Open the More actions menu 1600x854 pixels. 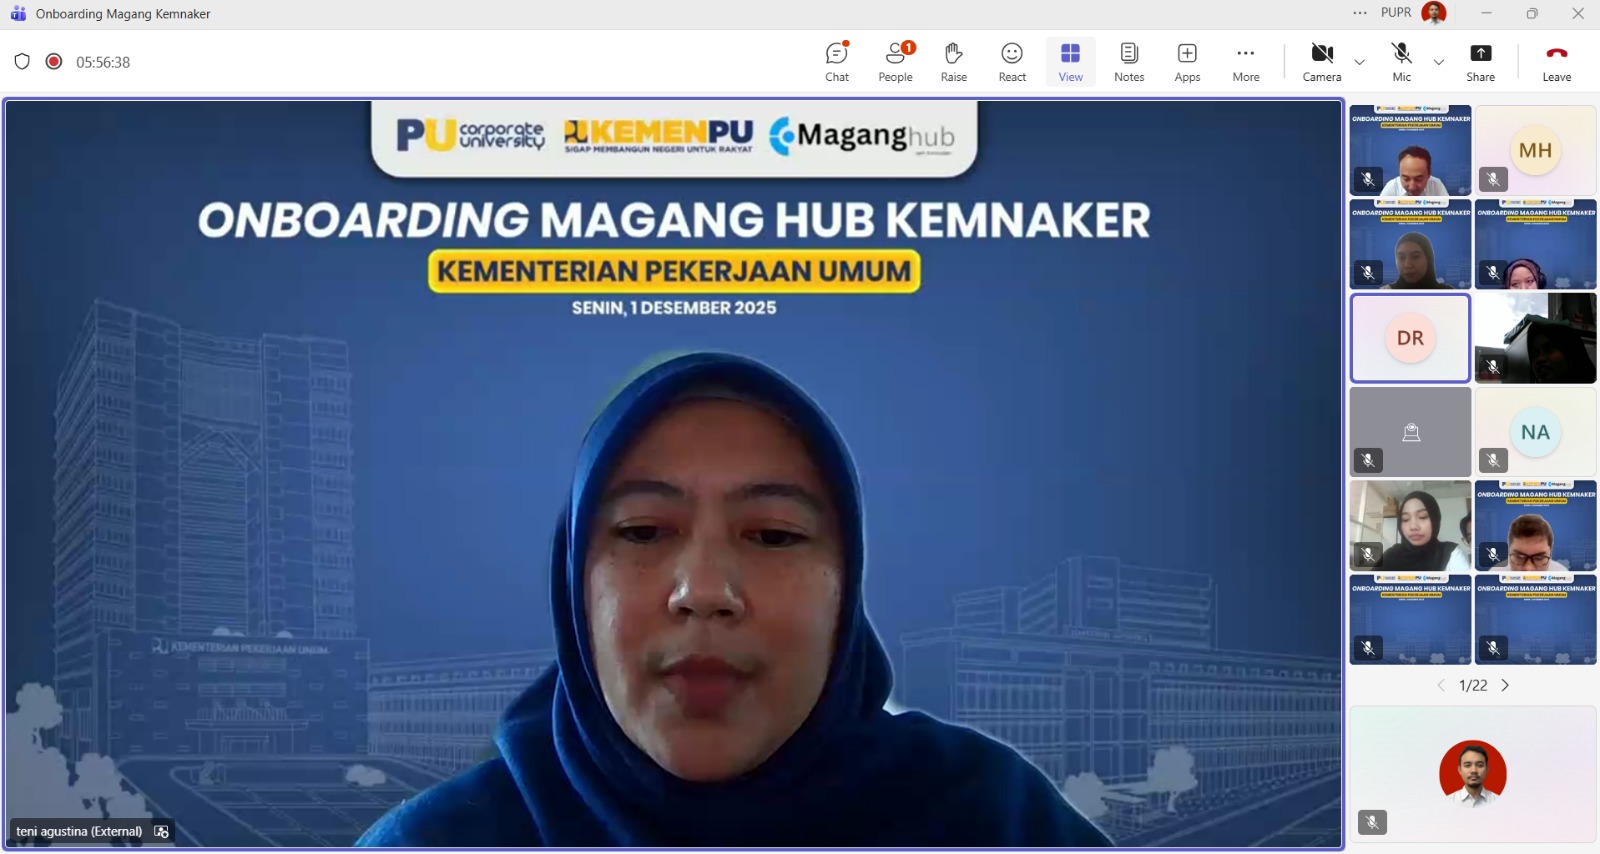(1246, 62)
